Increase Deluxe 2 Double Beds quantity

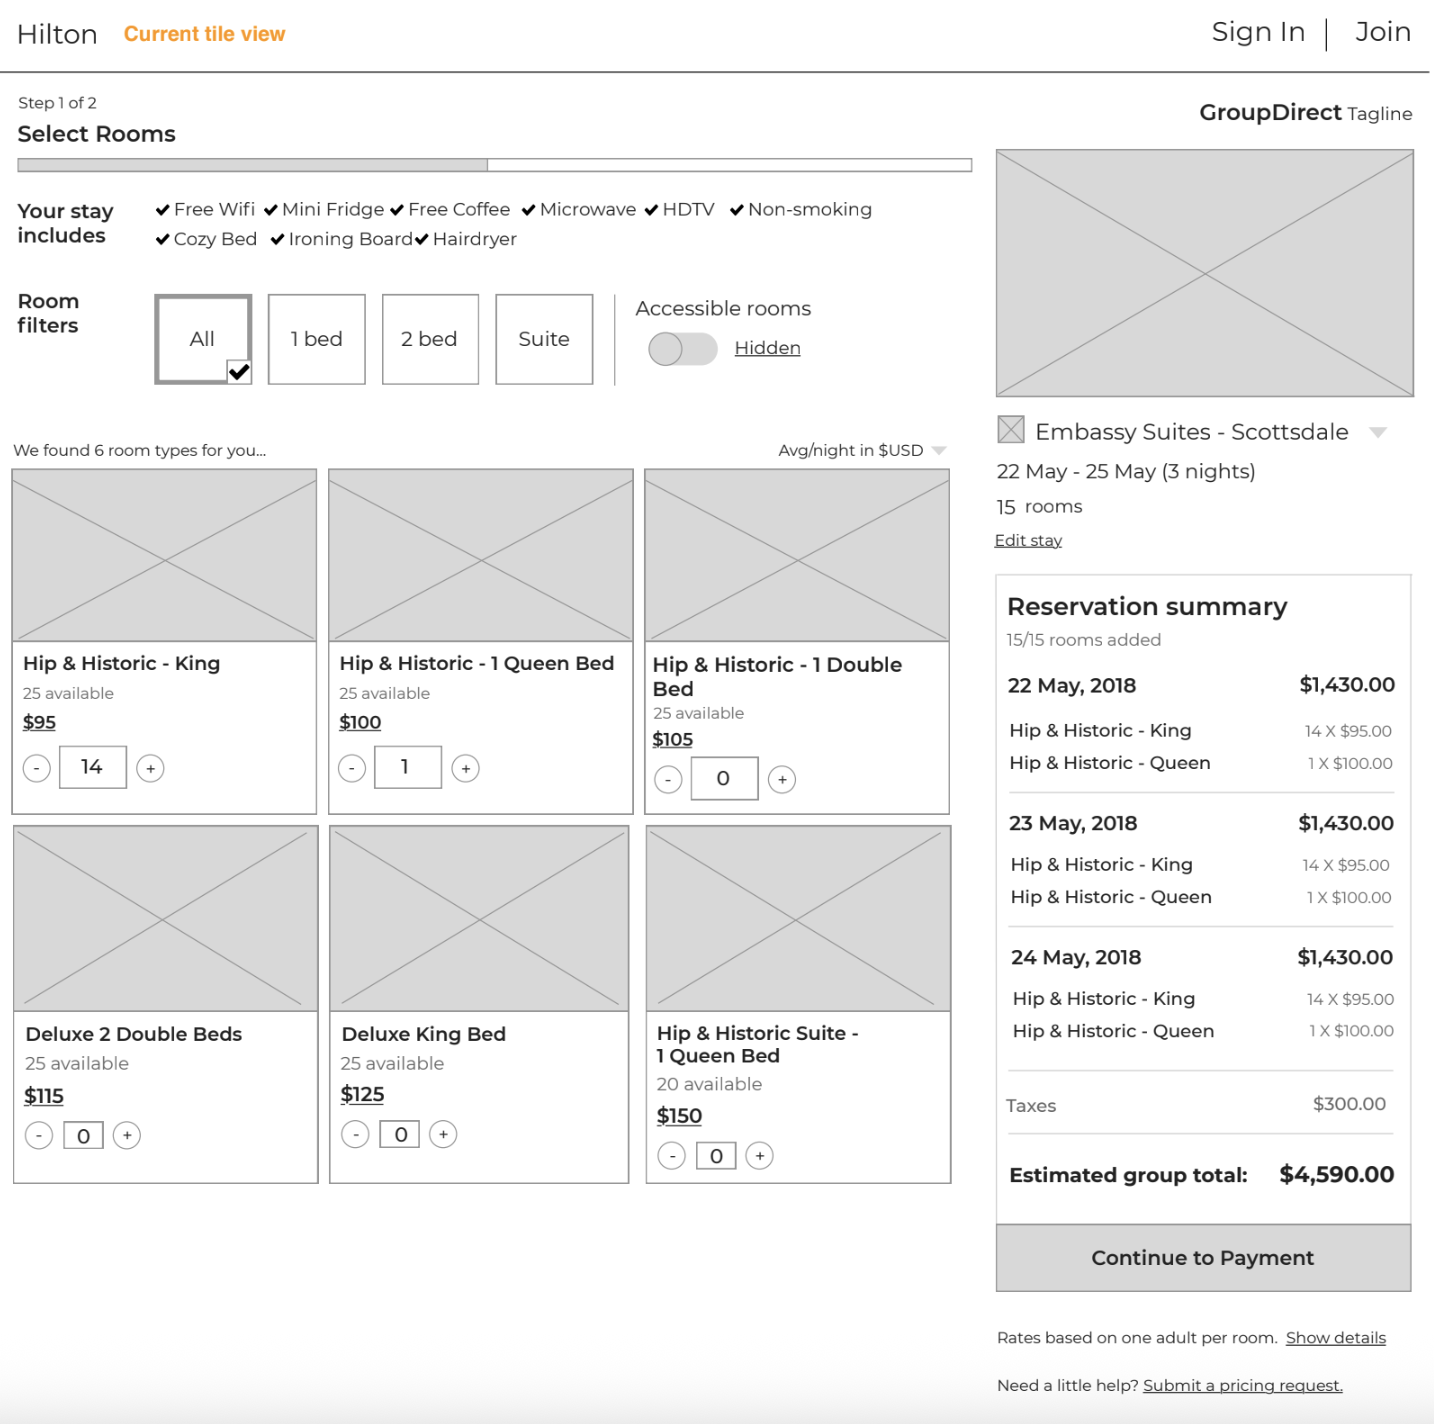(x=127, y=1135)
